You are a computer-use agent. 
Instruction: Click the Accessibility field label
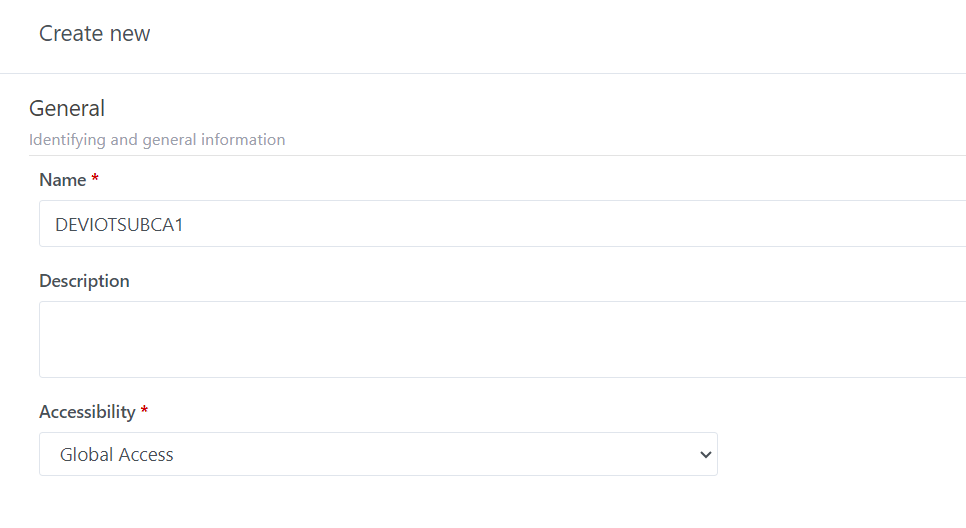coord(87,412)
